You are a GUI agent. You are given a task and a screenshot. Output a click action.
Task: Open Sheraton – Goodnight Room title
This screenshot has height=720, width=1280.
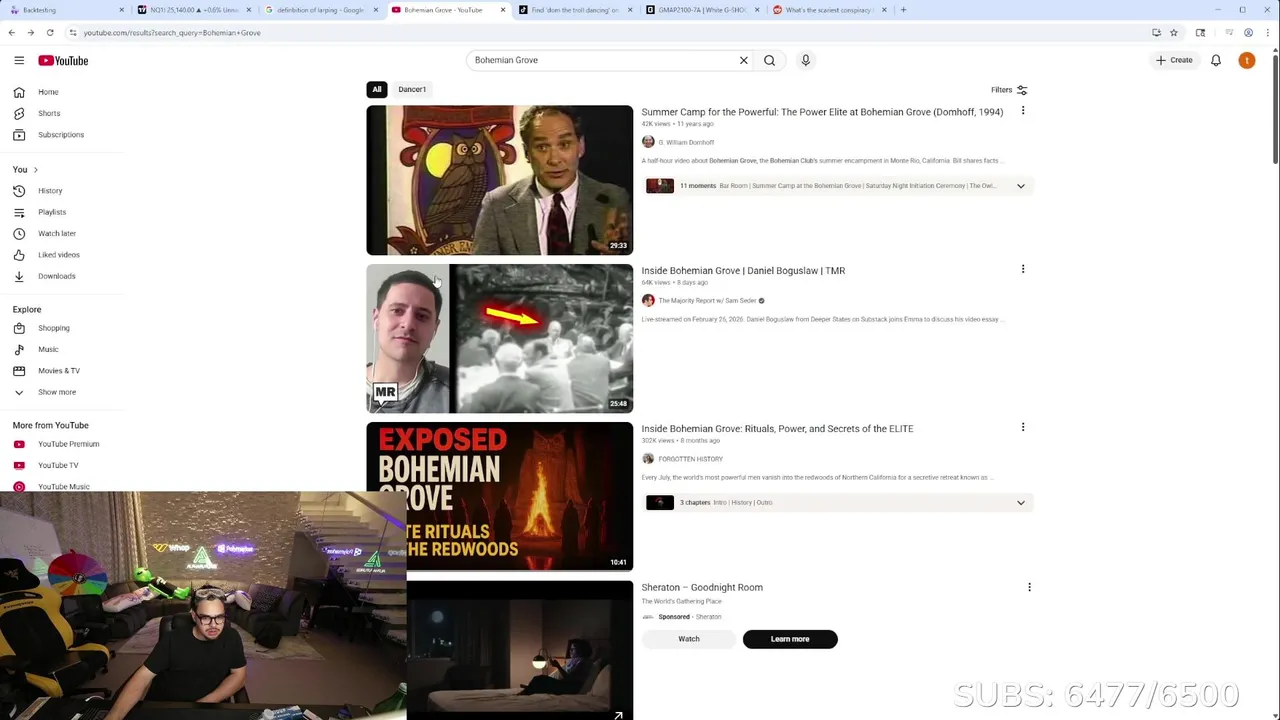coord(702,587)
